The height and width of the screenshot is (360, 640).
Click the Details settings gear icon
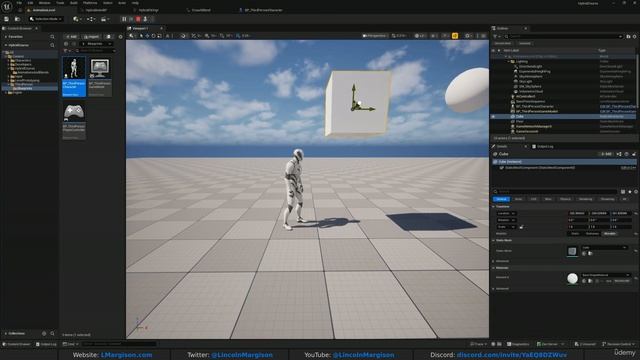coord(636,191)
